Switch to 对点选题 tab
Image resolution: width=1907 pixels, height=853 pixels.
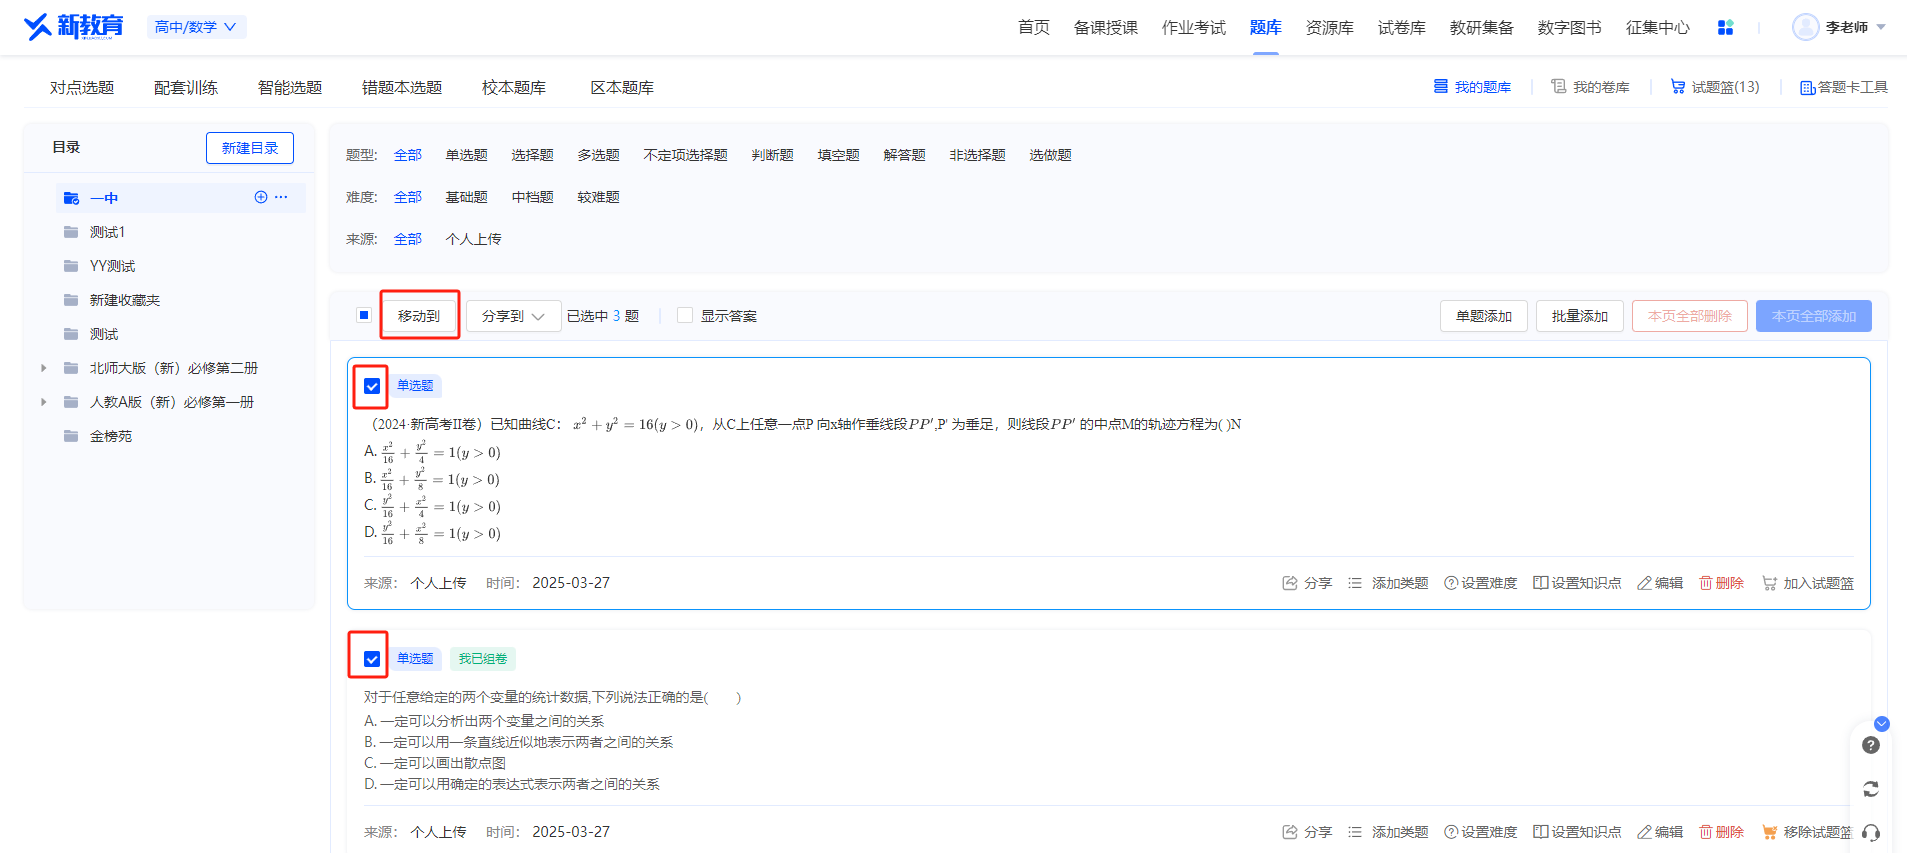coord(82,88)
